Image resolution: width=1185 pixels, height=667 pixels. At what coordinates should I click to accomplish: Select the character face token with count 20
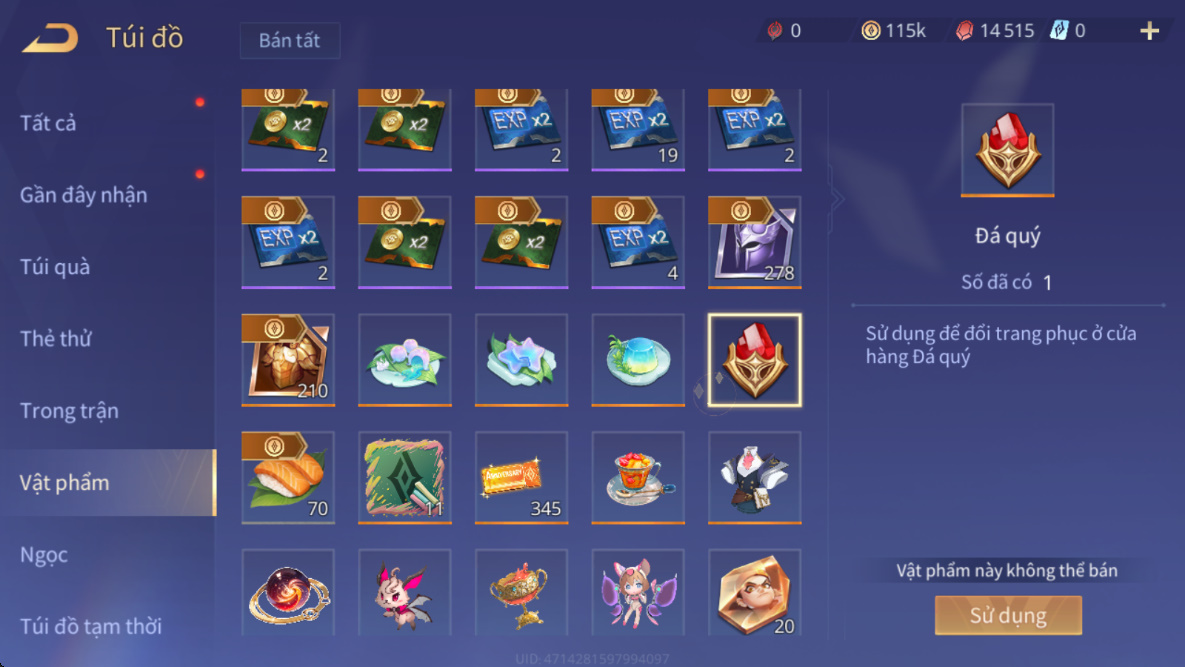754,592
